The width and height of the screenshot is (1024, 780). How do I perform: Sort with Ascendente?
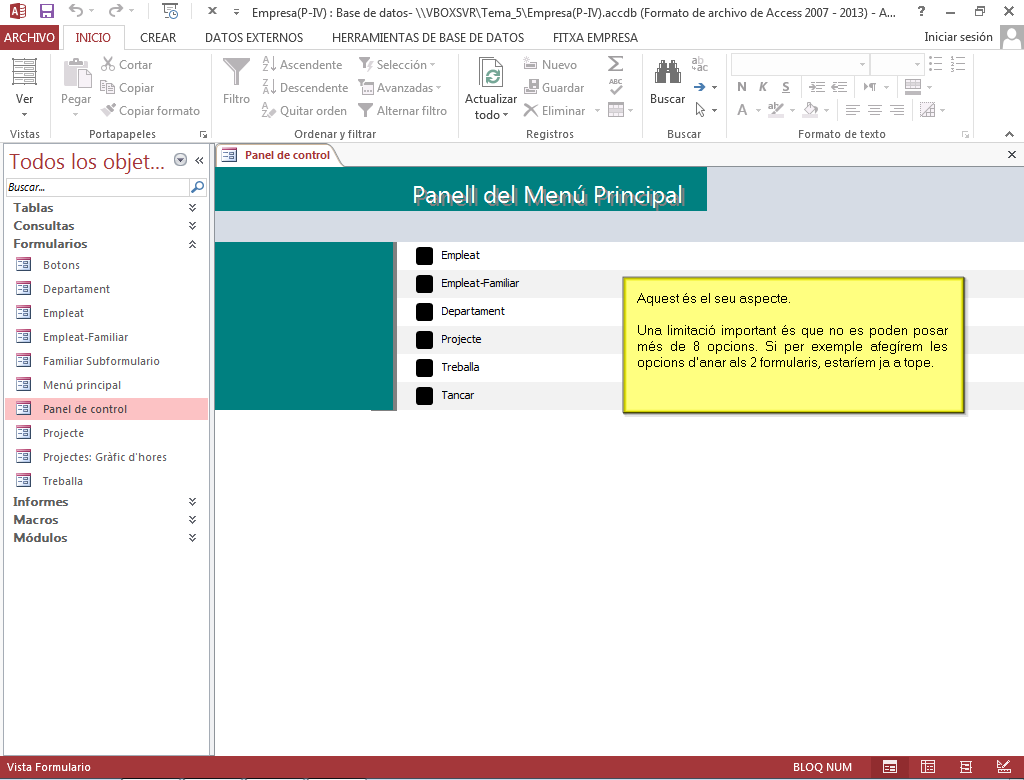click(x=302, y=64)
